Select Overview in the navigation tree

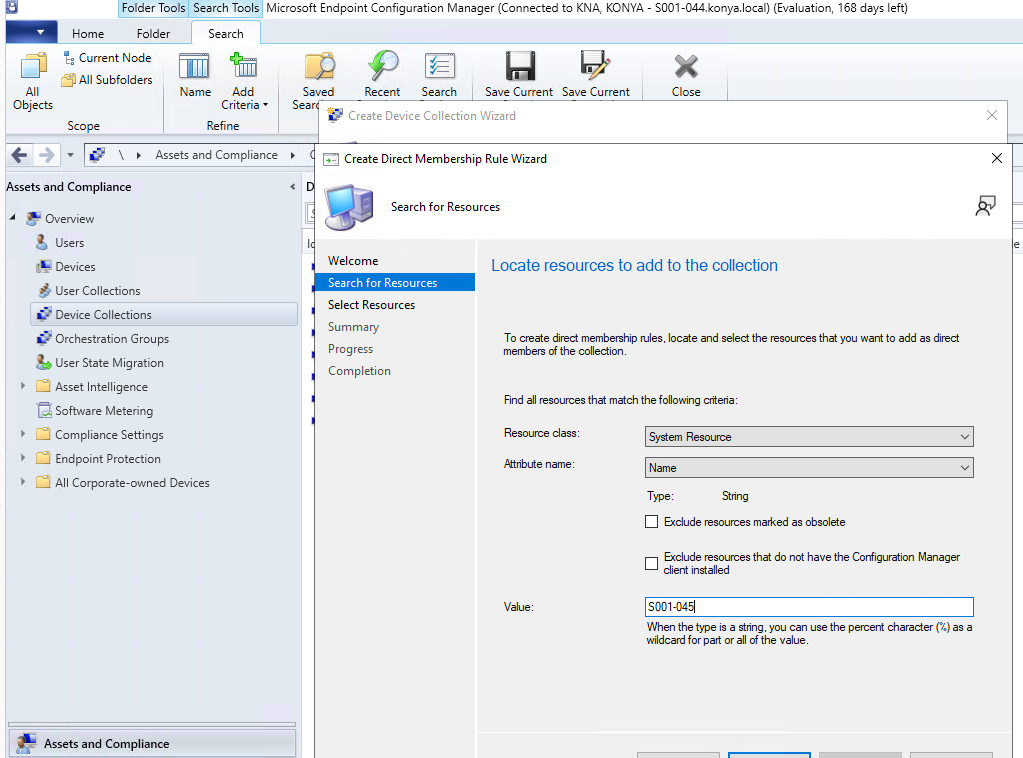tap(69, 219)
